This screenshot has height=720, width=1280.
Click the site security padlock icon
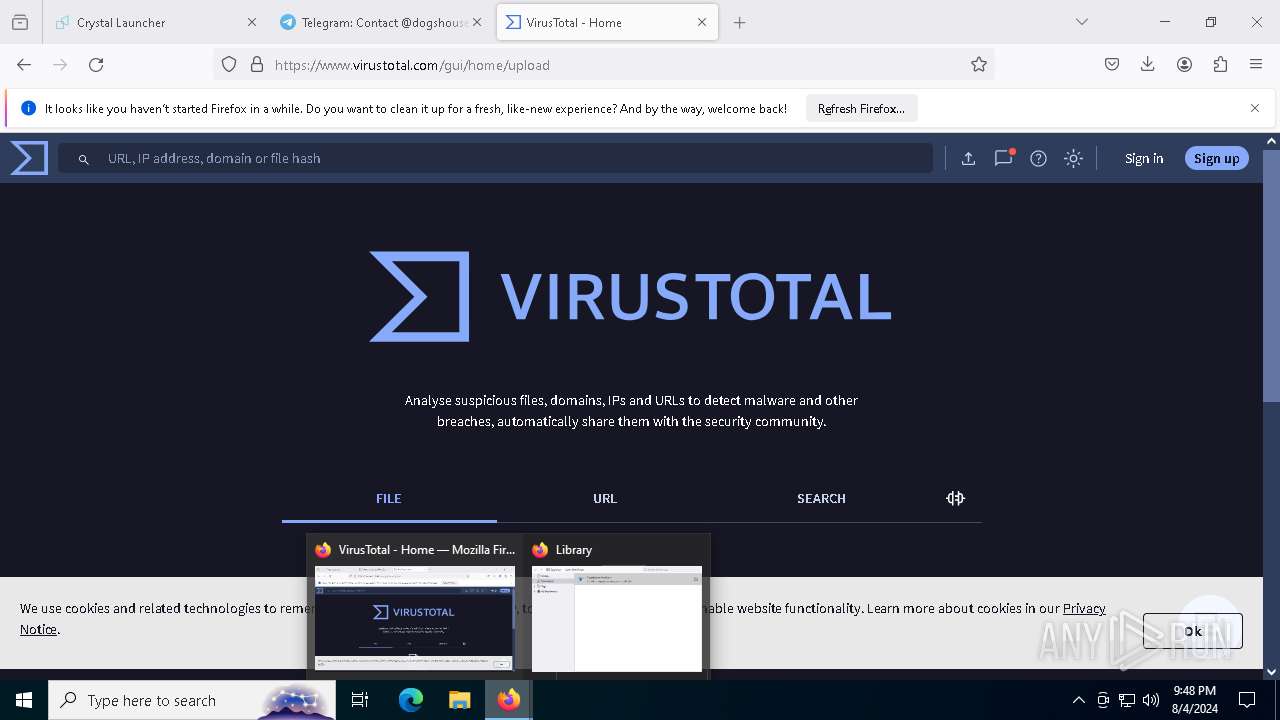click(x=257, y=64)
